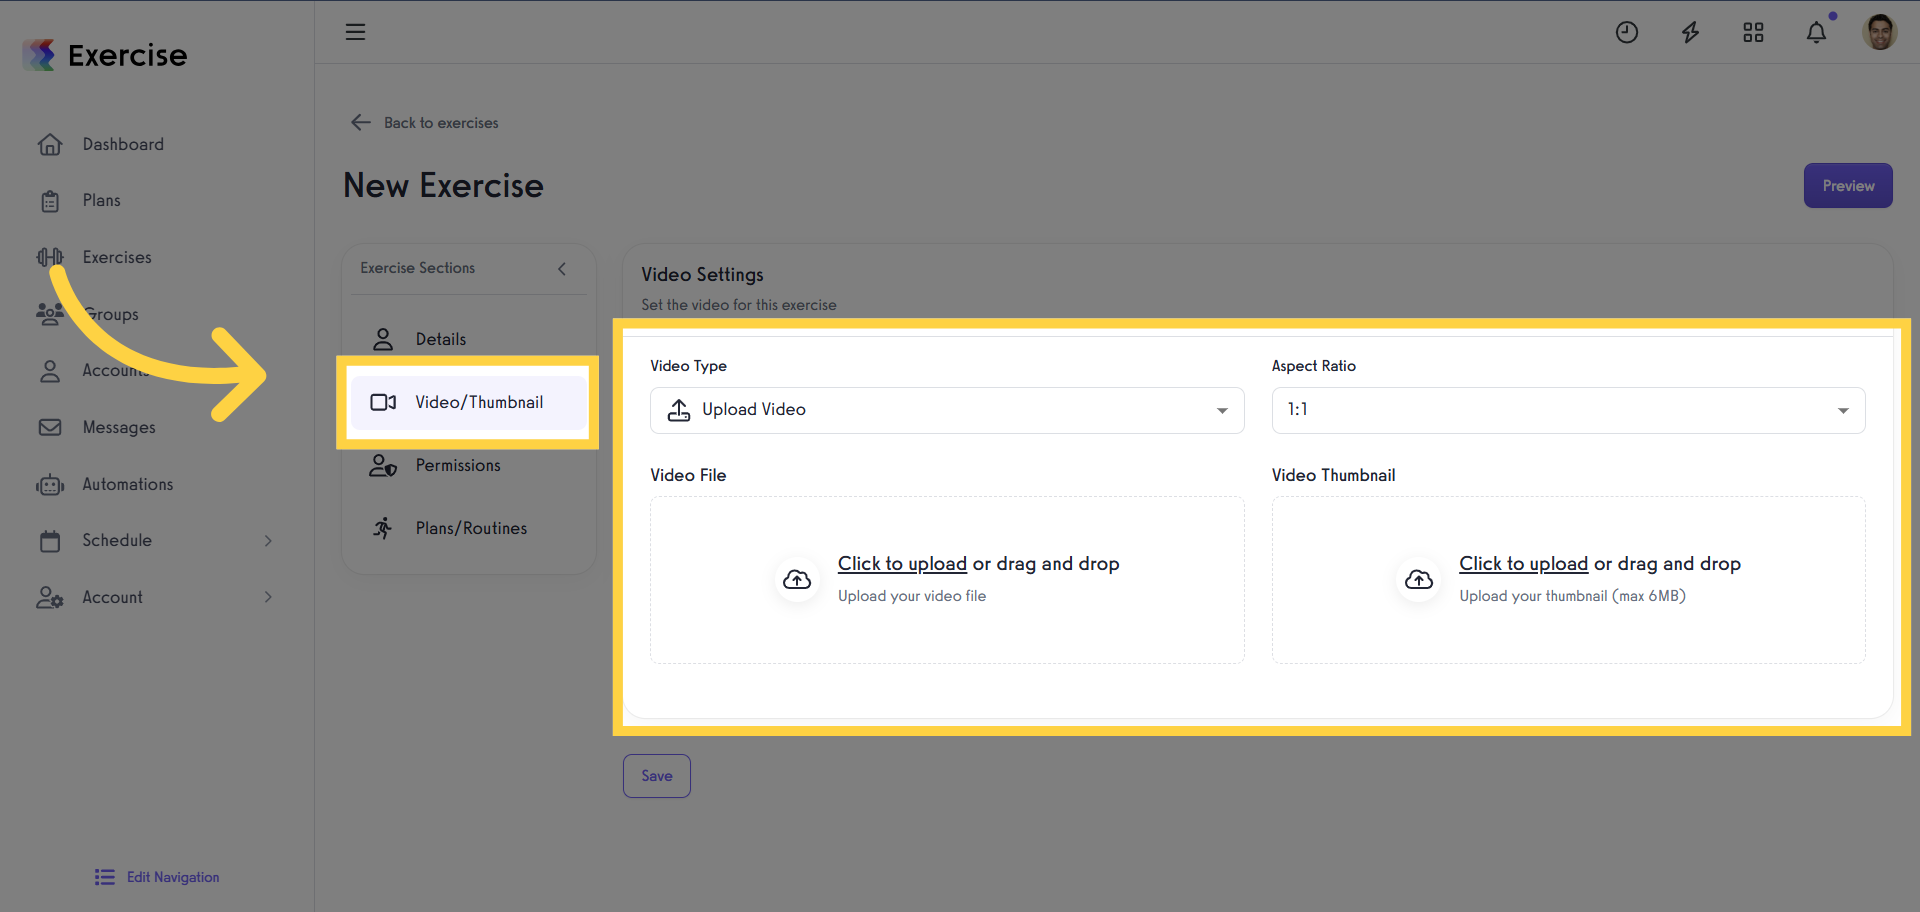Open the Permissions section
The image size is (1920, 912).
(458, 465)
